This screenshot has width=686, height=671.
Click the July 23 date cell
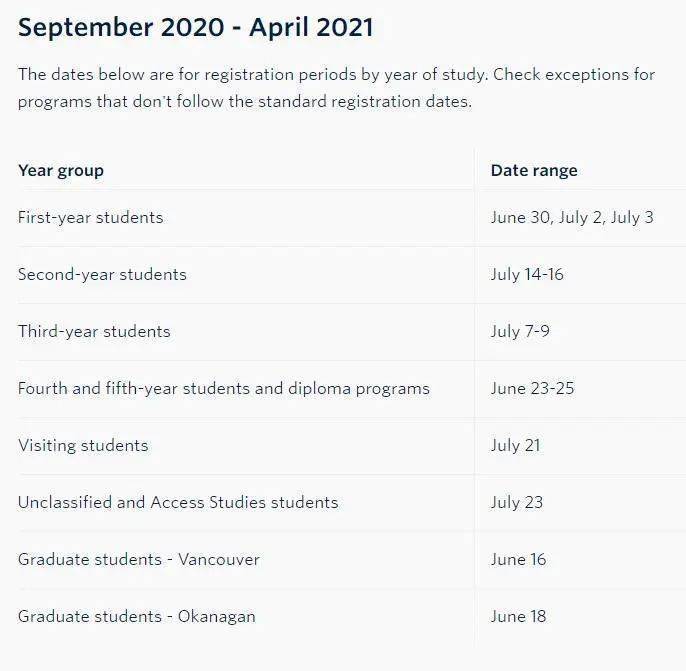pos(517,502)
